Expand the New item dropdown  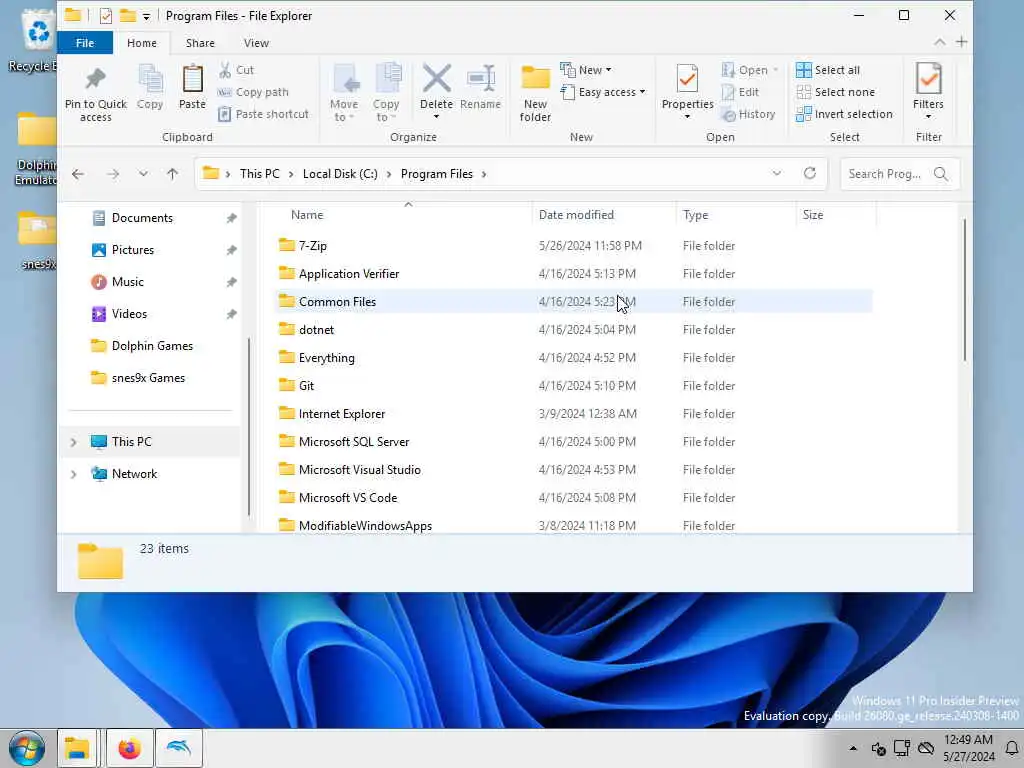click(608, 70)
